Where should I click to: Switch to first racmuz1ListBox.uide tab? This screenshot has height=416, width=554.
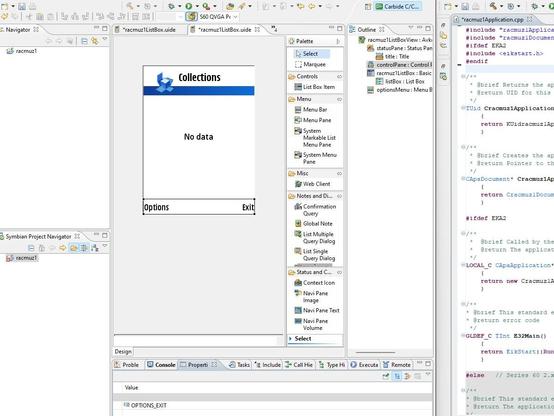[149, 30]
